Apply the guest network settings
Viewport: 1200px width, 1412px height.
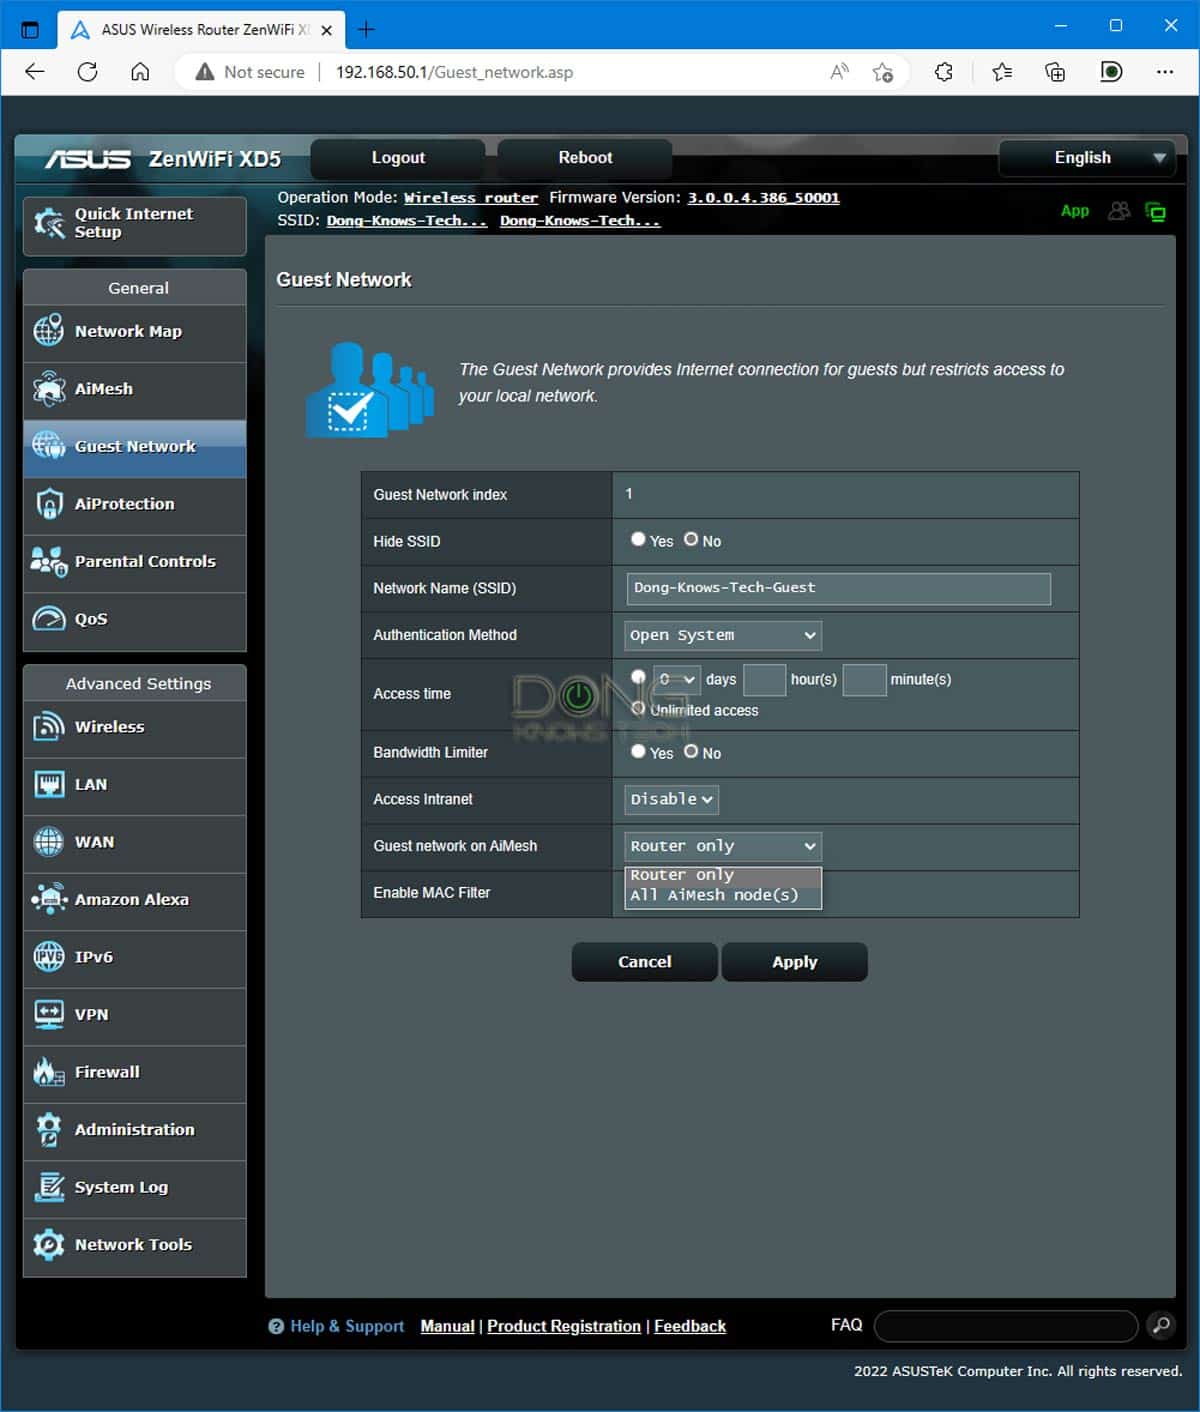[795, 962]
